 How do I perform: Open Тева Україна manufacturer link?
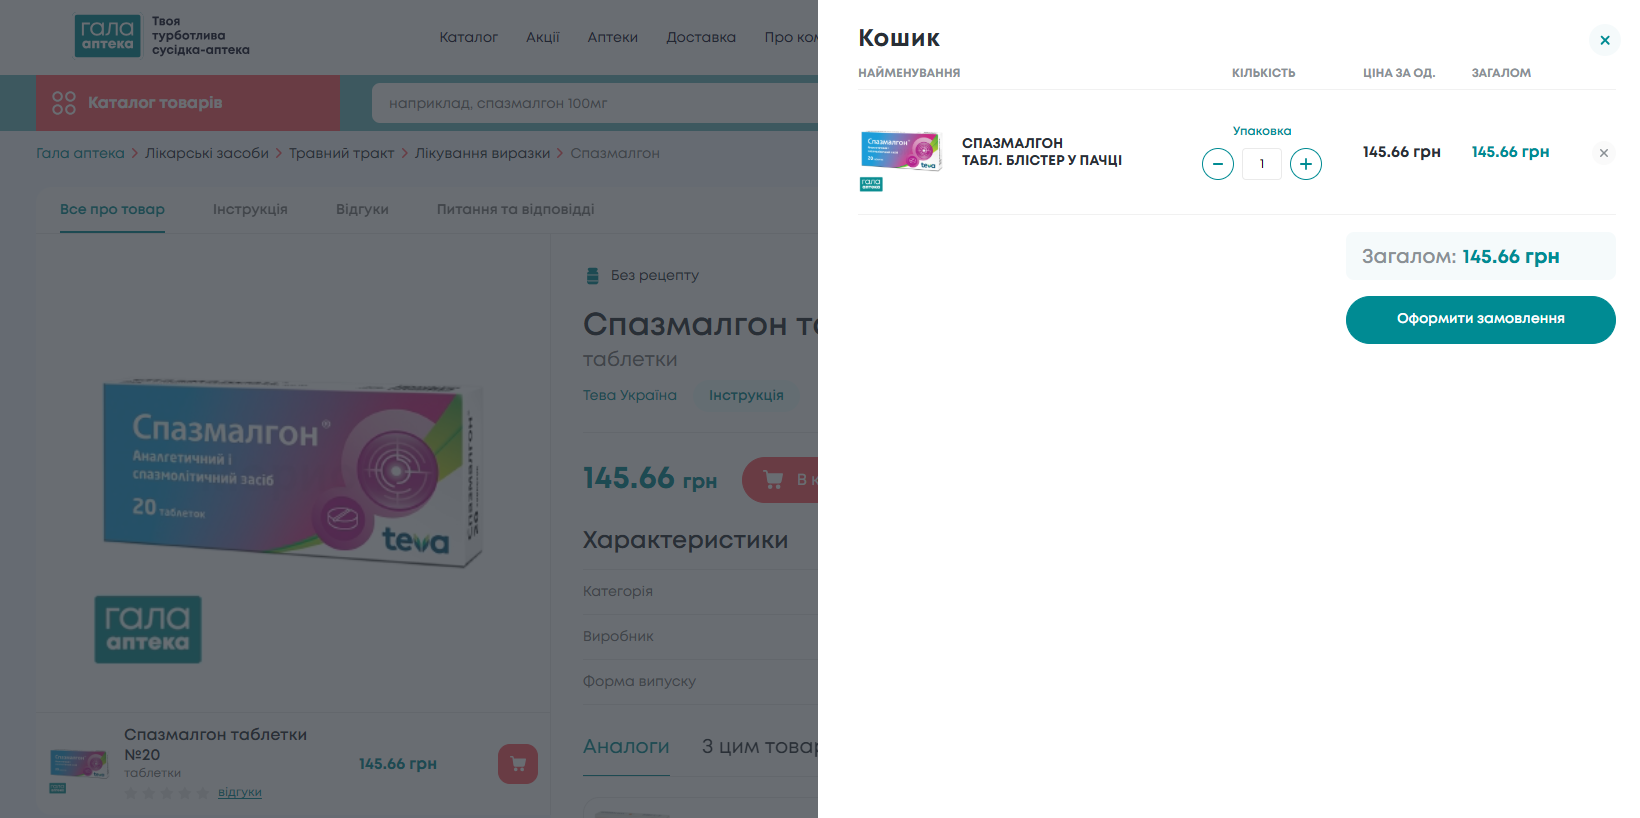pos(630,395)
